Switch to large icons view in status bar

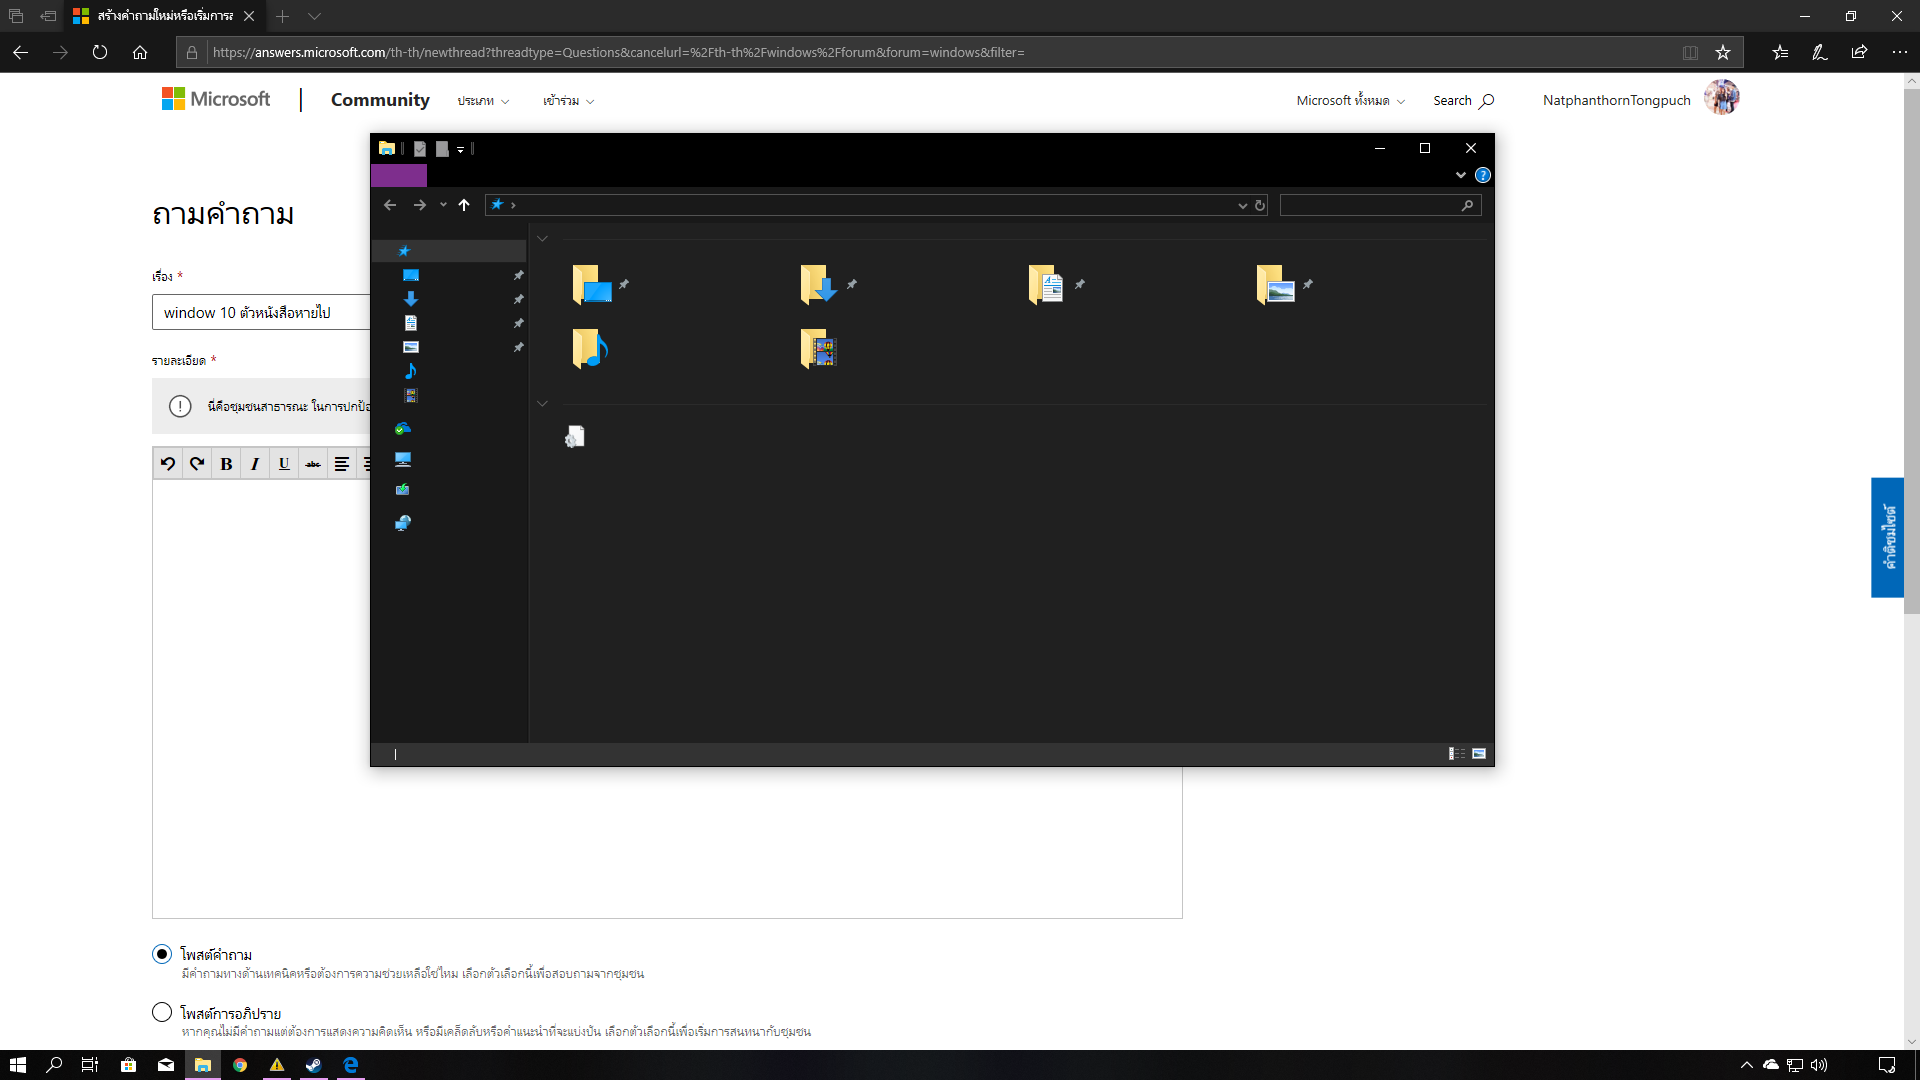coord(1479,754)
